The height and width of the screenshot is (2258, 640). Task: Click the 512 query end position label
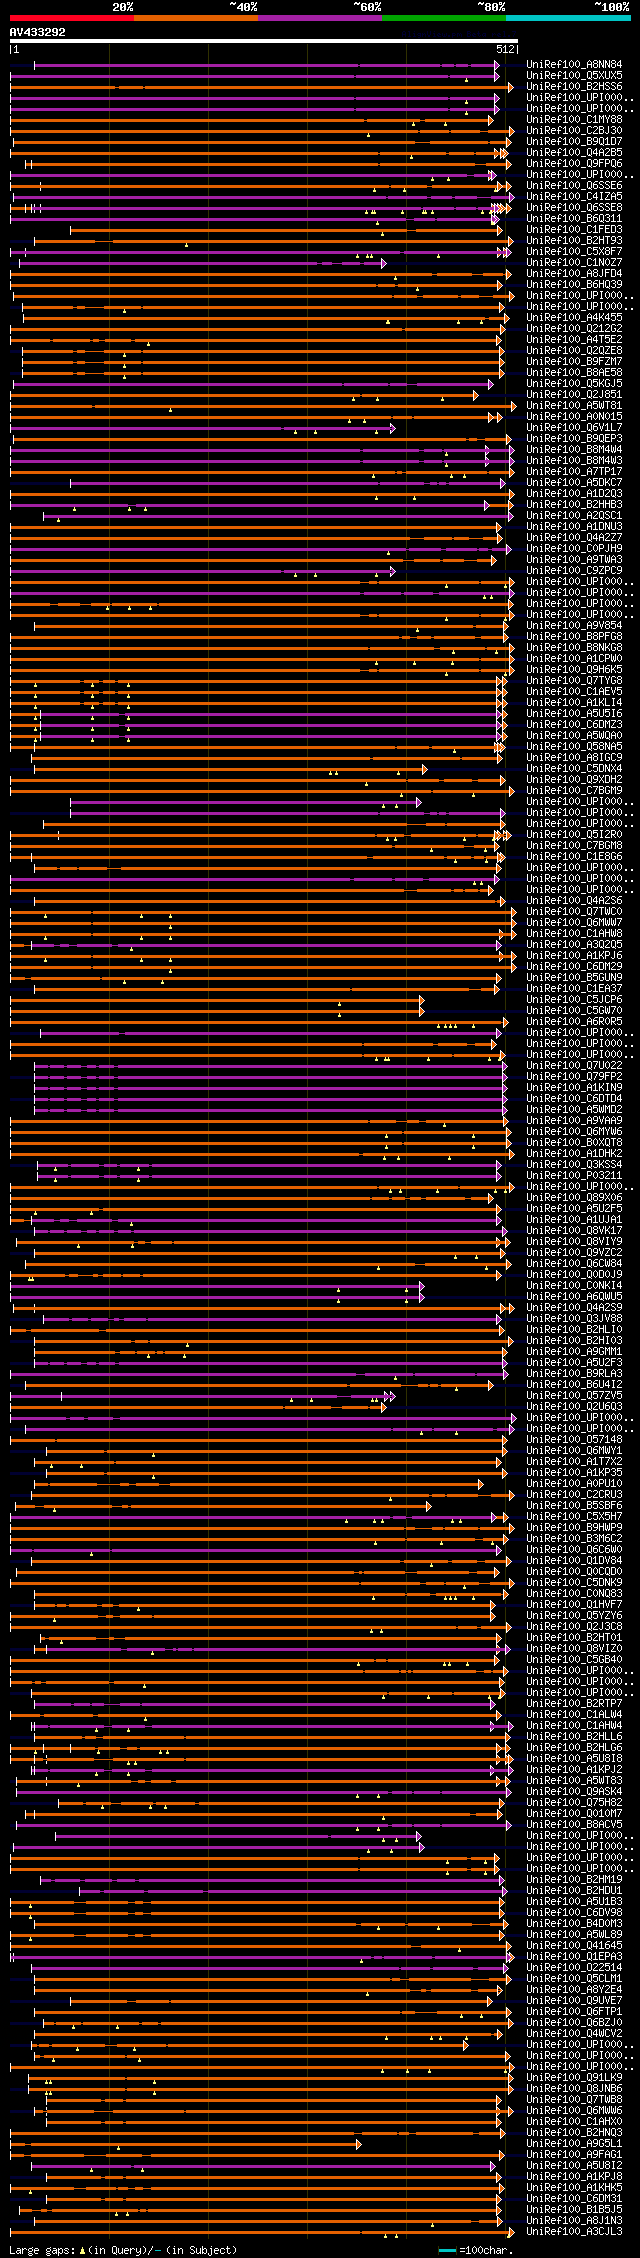click(x=505, y=49)
